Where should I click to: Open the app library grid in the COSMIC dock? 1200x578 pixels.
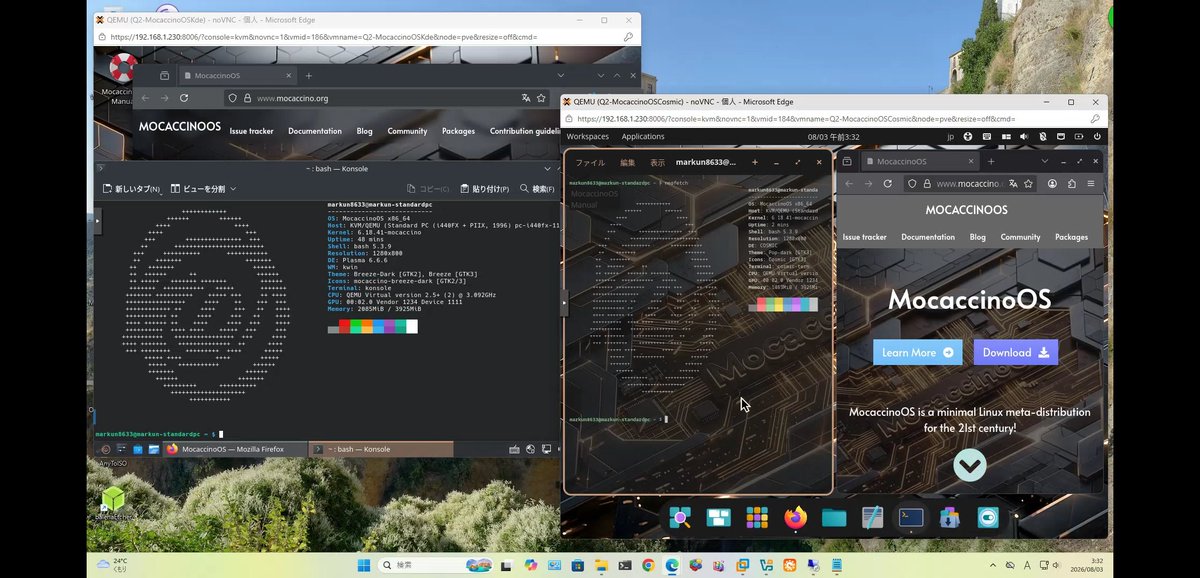point(757,517)
